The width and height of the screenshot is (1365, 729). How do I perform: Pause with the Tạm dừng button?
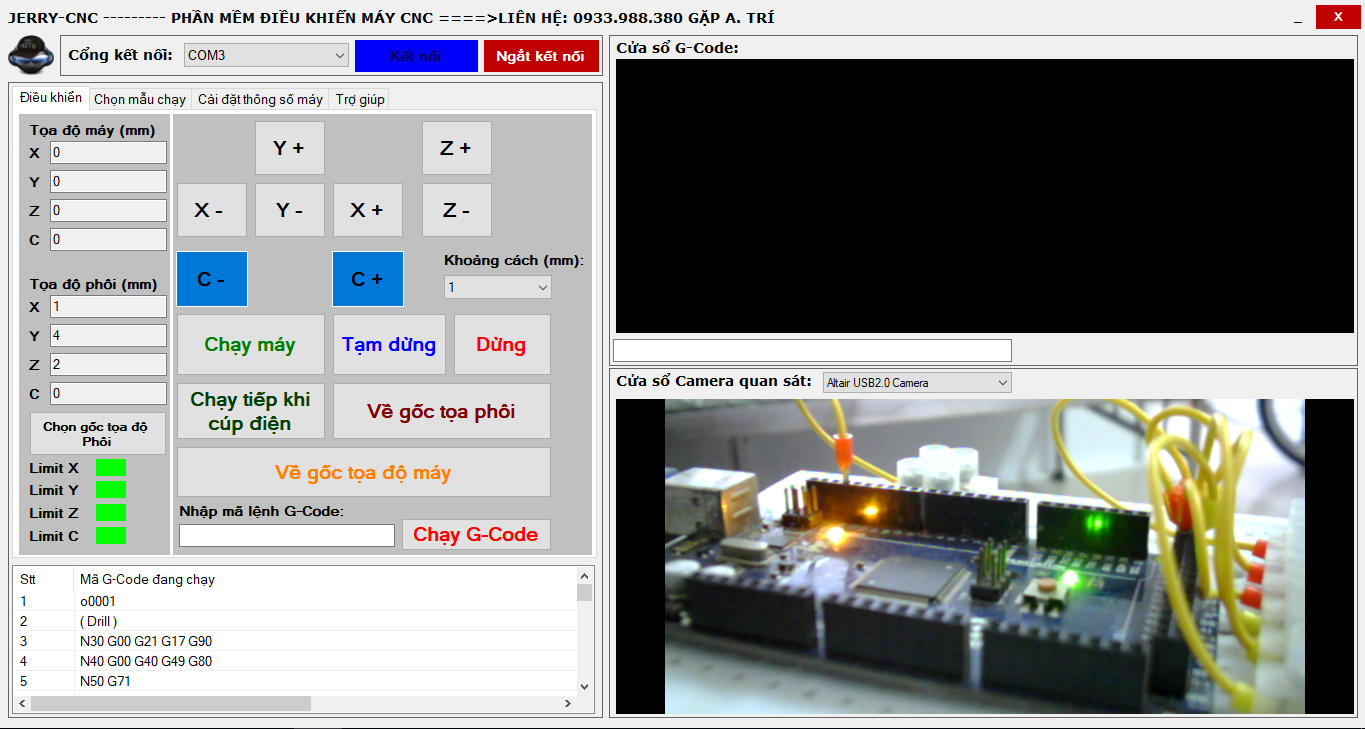tap(389, 345)
